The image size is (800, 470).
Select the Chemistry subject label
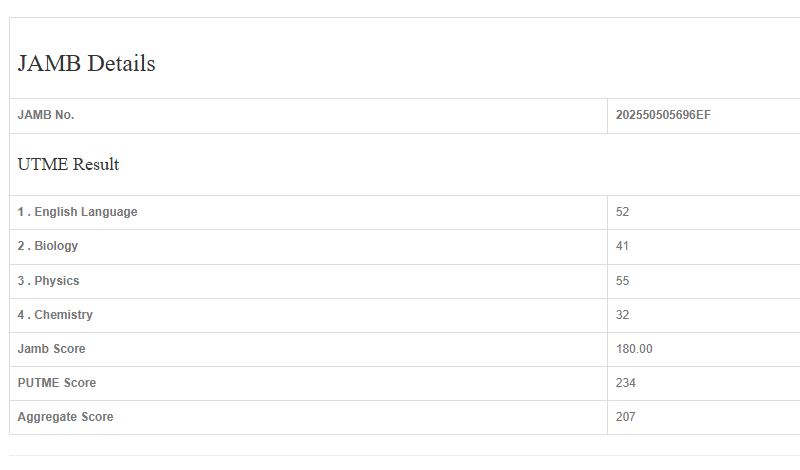click(x=63, y=315)
